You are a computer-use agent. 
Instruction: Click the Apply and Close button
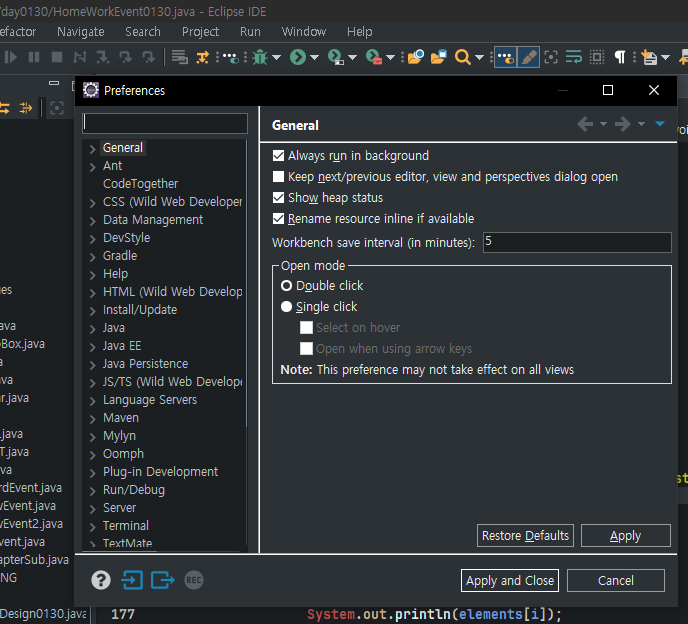coord(510,581)
